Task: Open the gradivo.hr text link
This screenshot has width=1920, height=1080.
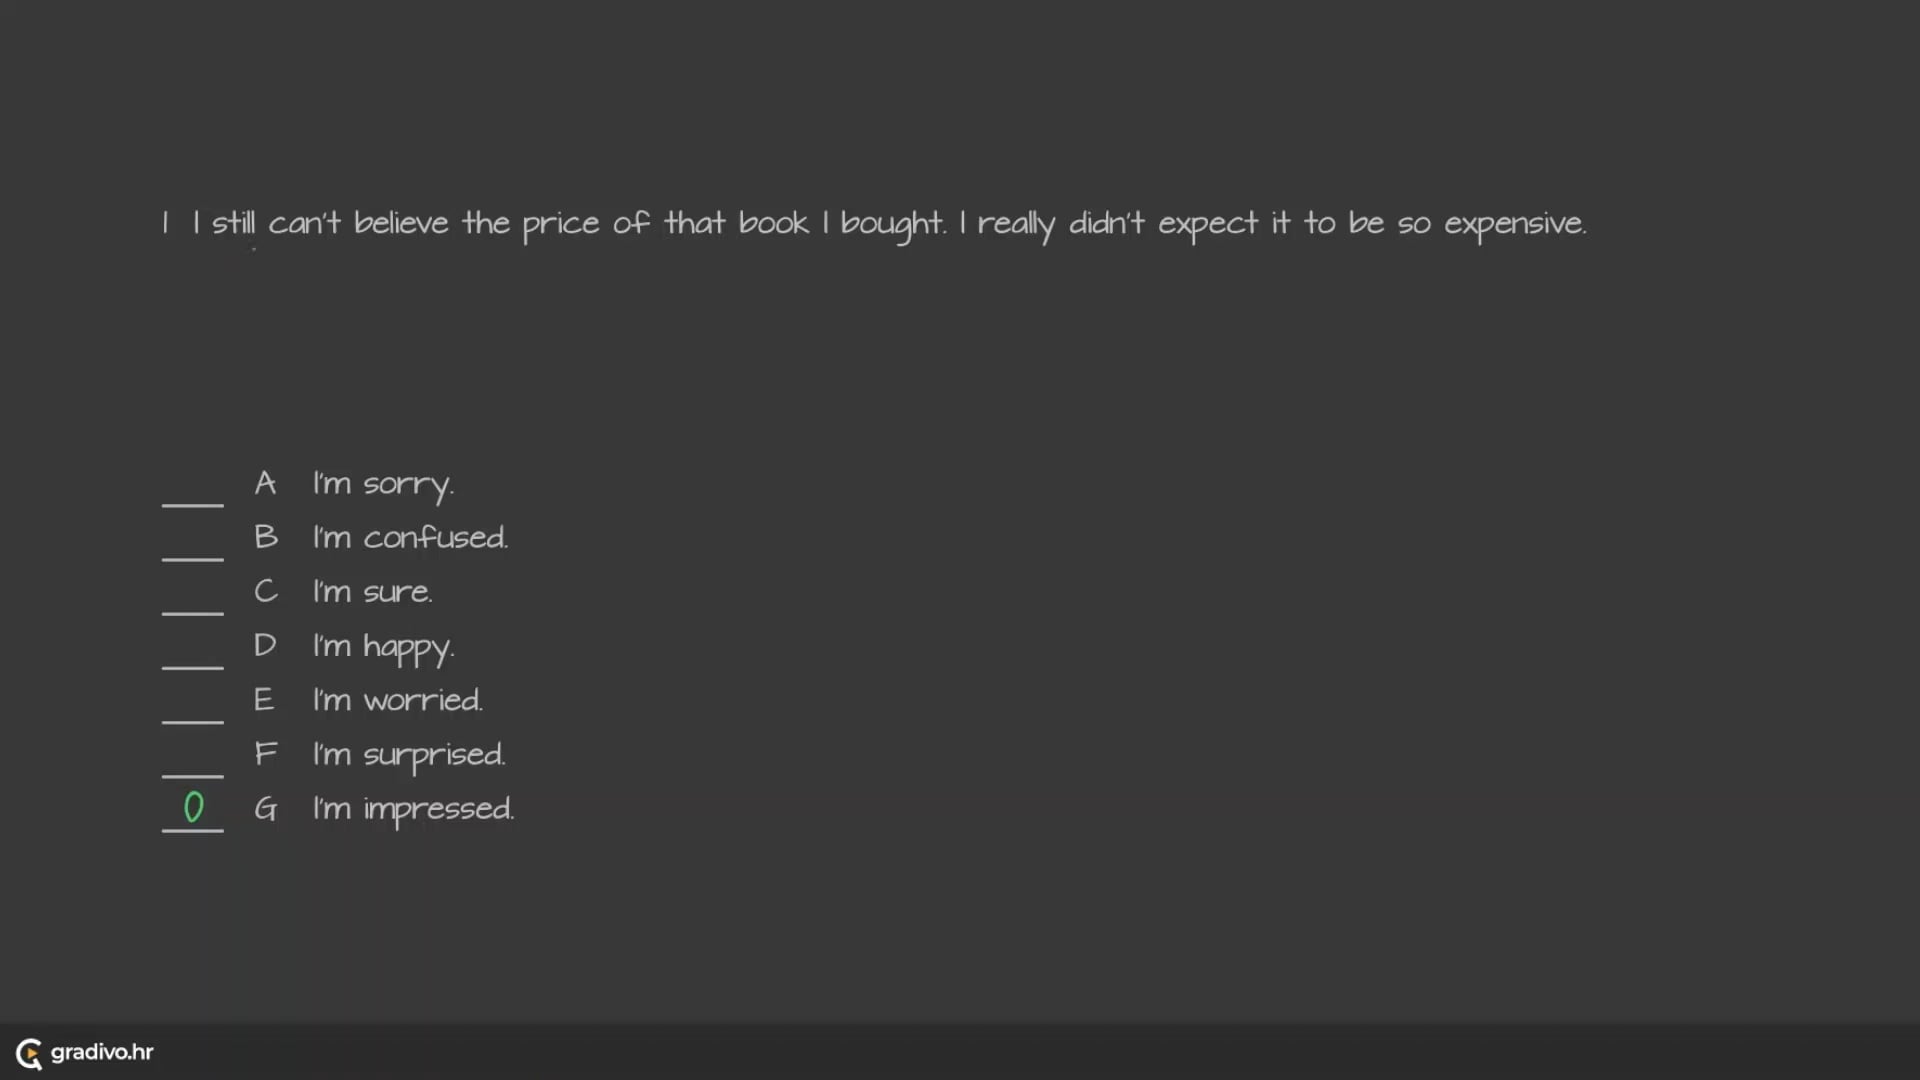Action: [102, 1052]
